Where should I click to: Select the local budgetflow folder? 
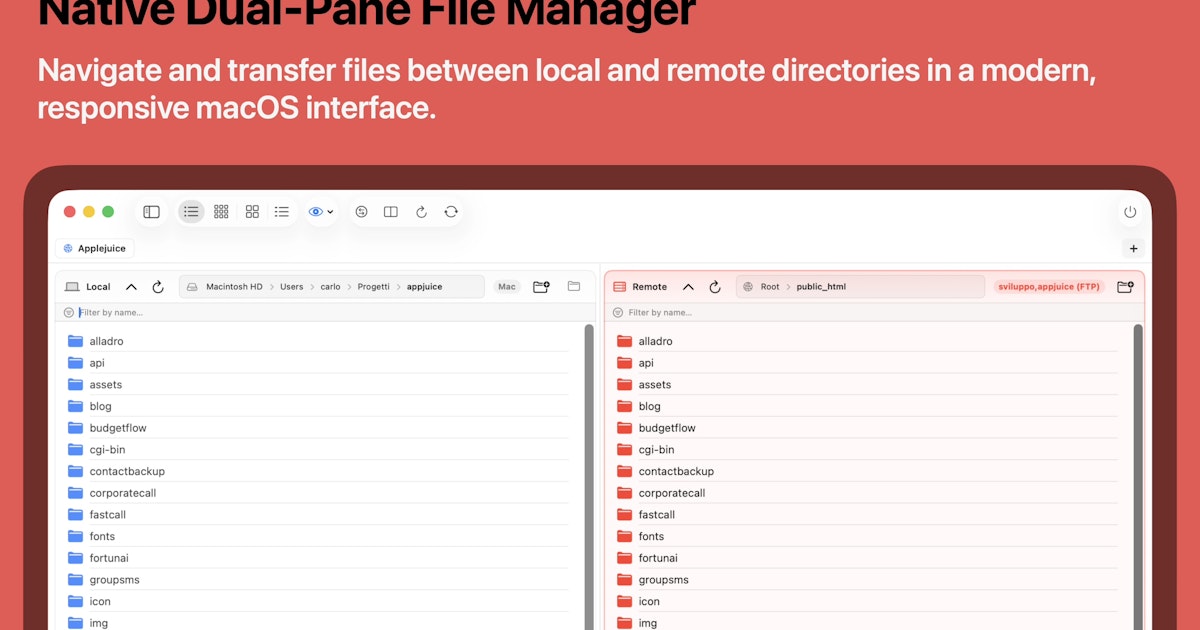point(318,428)
